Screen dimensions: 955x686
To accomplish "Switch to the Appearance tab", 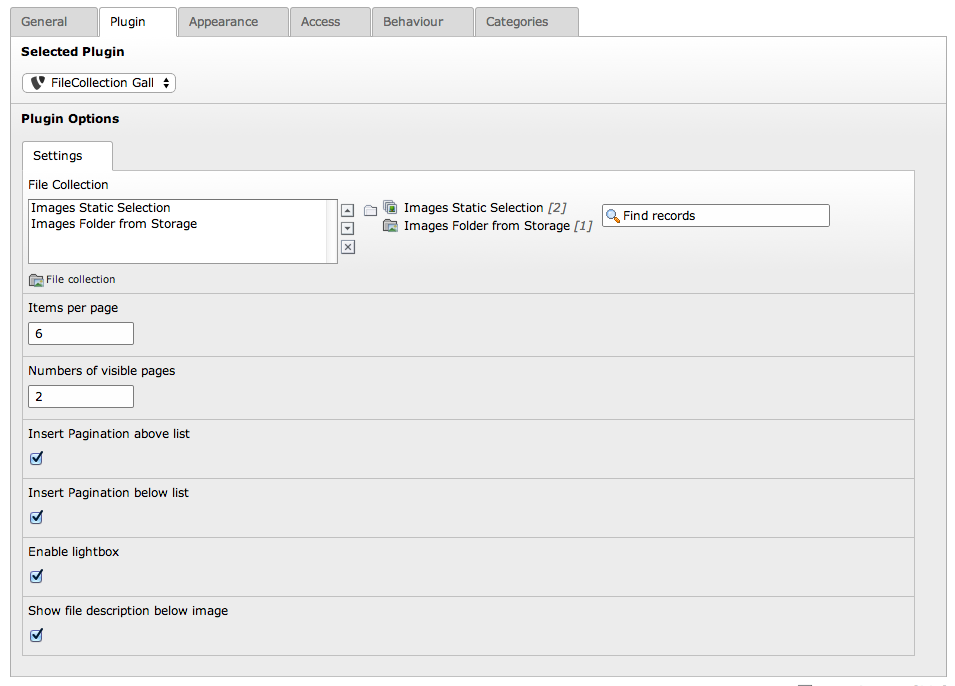I will click(223, 22).
